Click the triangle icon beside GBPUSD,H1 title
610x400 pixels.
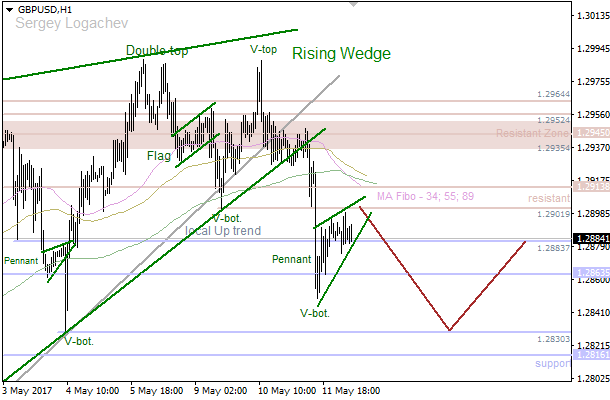pyautogui.click(x=7, y=8)
